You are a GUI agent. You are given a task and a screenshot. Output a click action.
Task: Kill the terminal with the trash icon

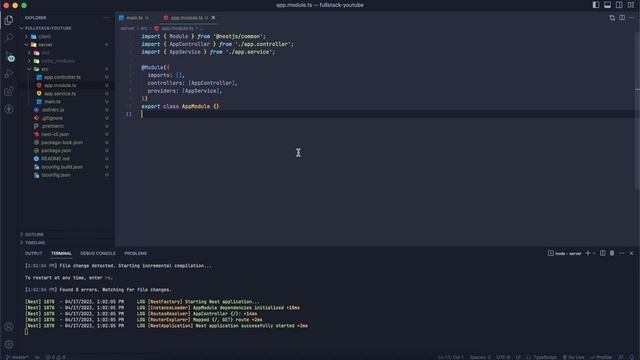[x=612, y=253]
